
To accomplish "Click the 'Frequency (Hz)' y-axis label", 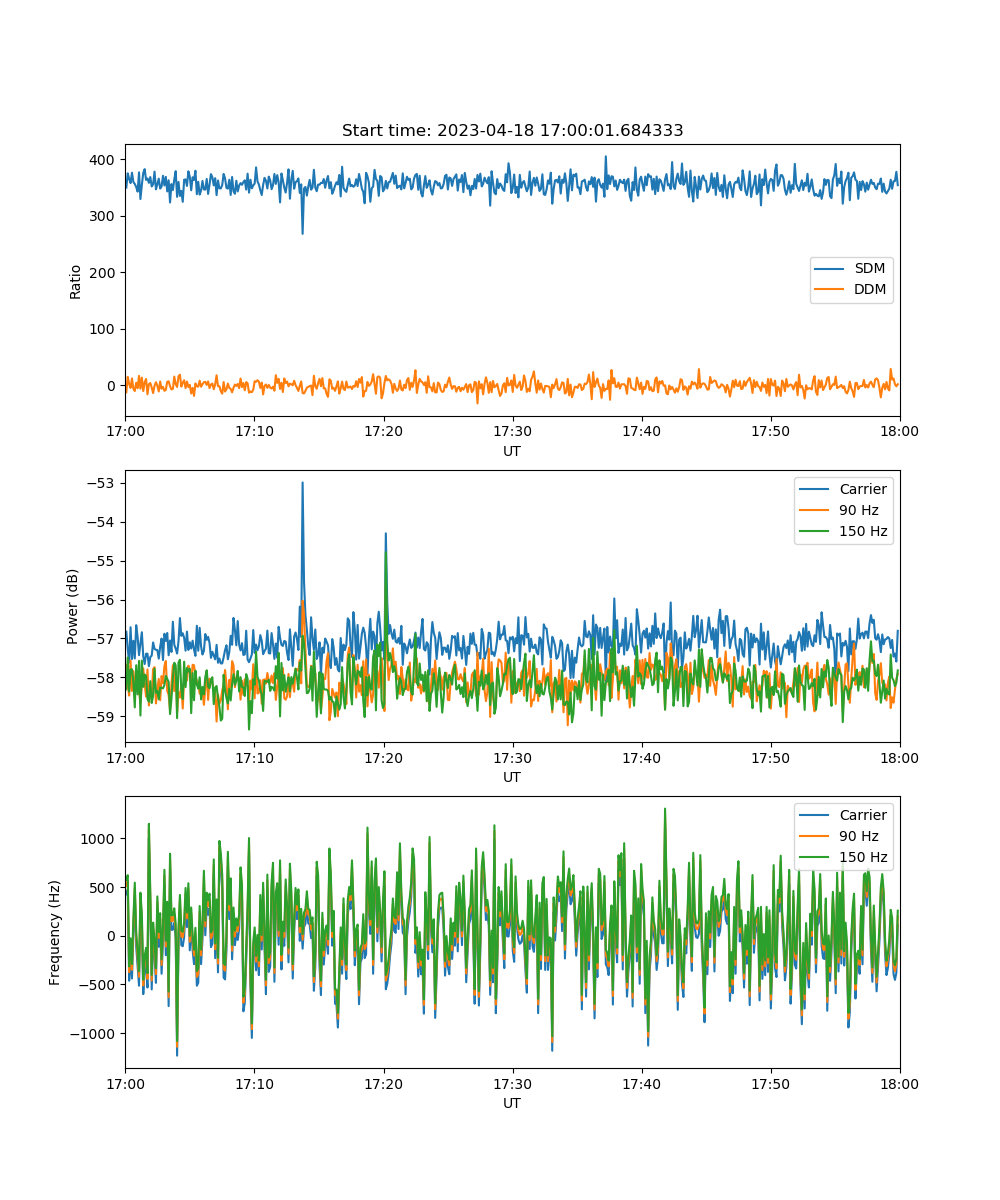I will (55, 932).
